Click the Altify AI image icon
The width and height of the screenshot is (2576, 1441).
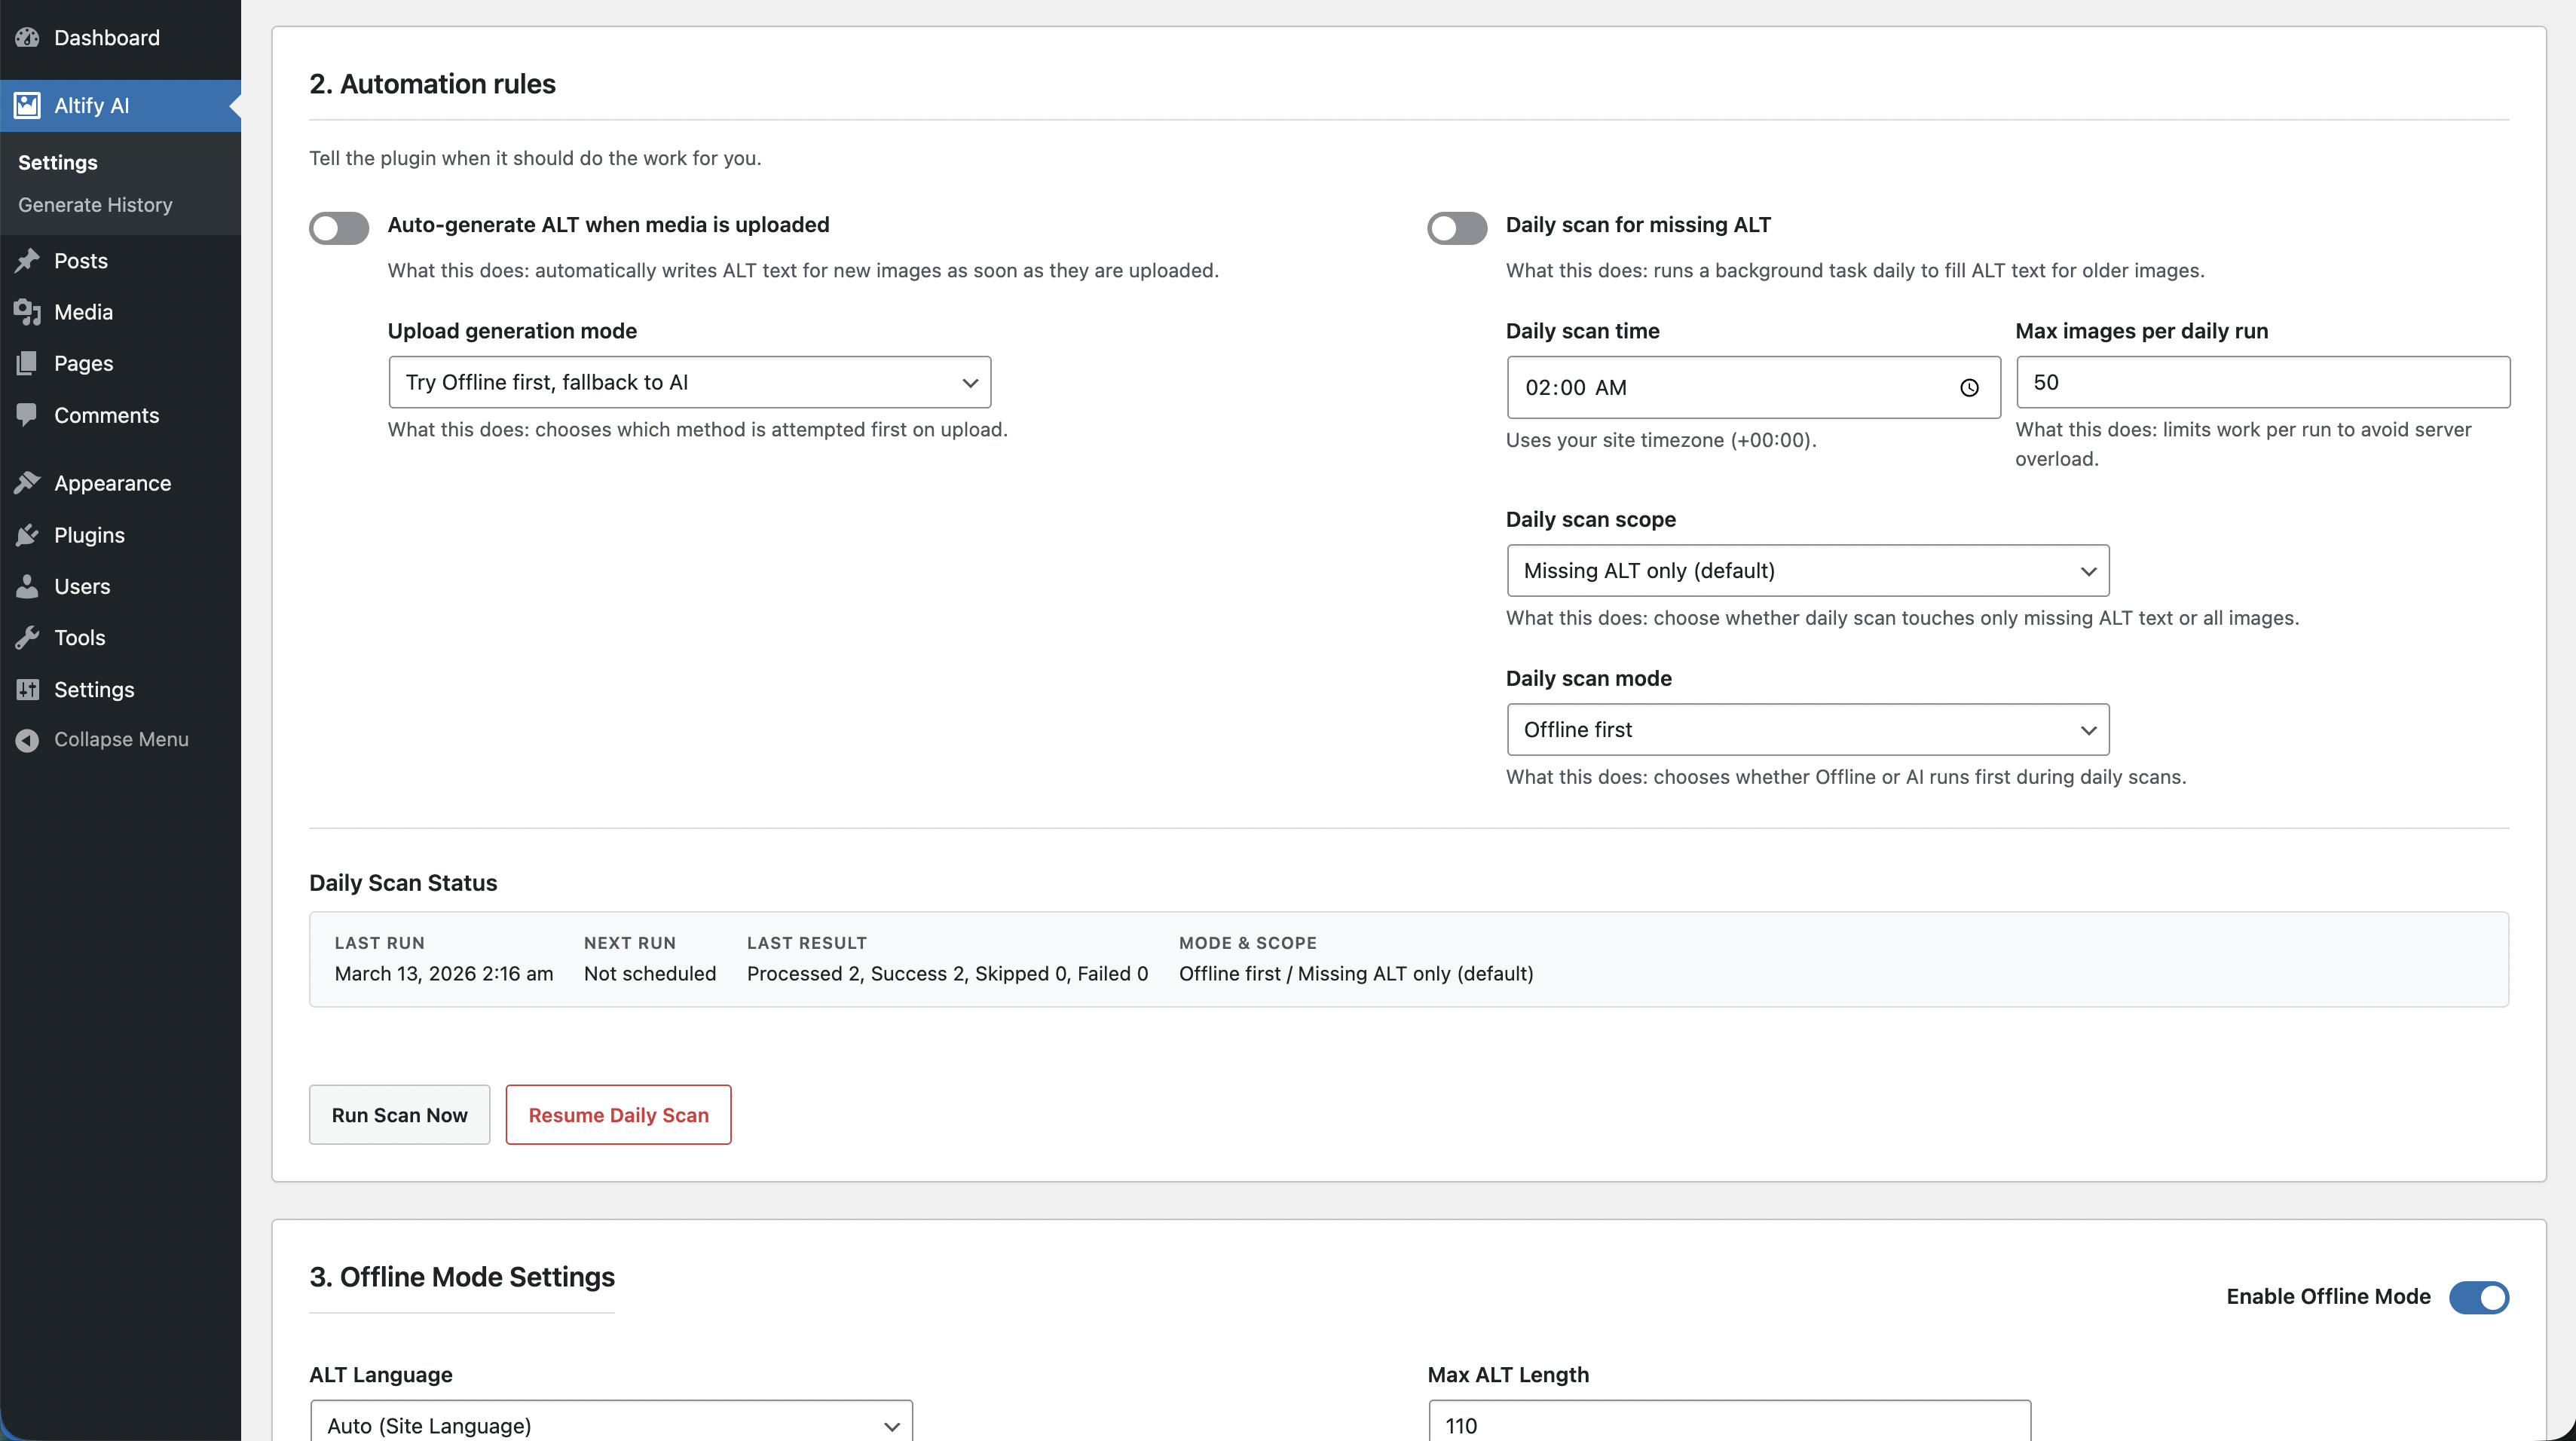click(x=27, y=105)
